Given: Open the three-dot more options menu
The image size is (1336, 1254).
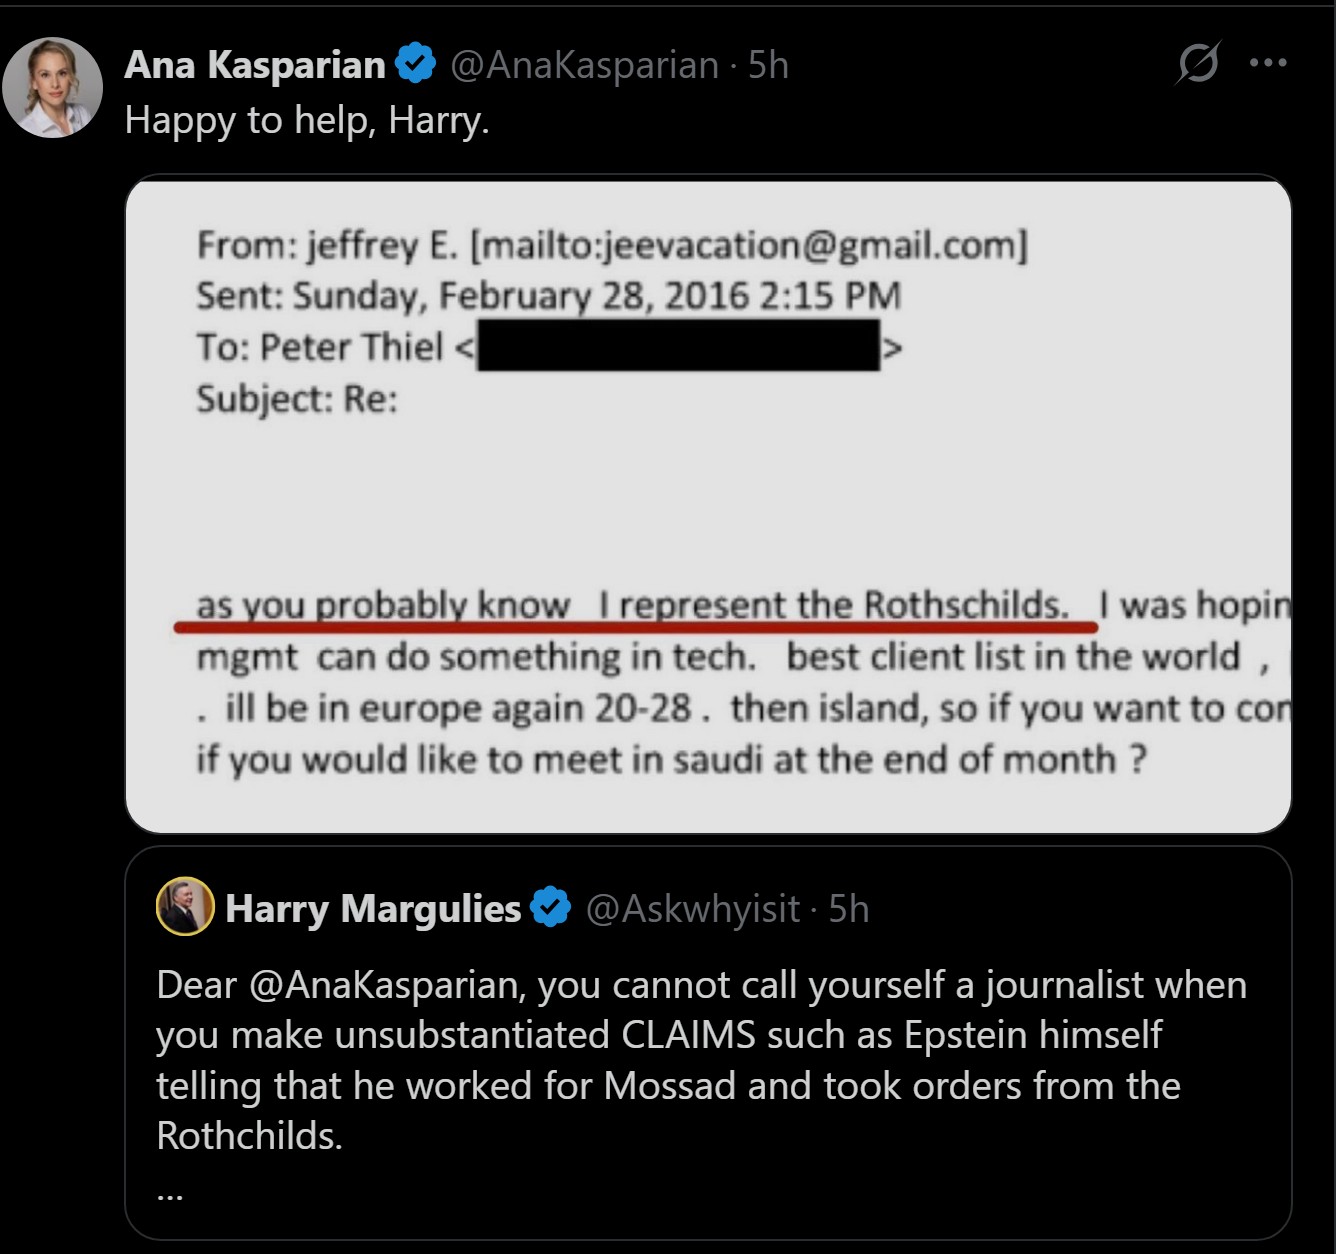Looking at the screenshot, I should 1268,63.
